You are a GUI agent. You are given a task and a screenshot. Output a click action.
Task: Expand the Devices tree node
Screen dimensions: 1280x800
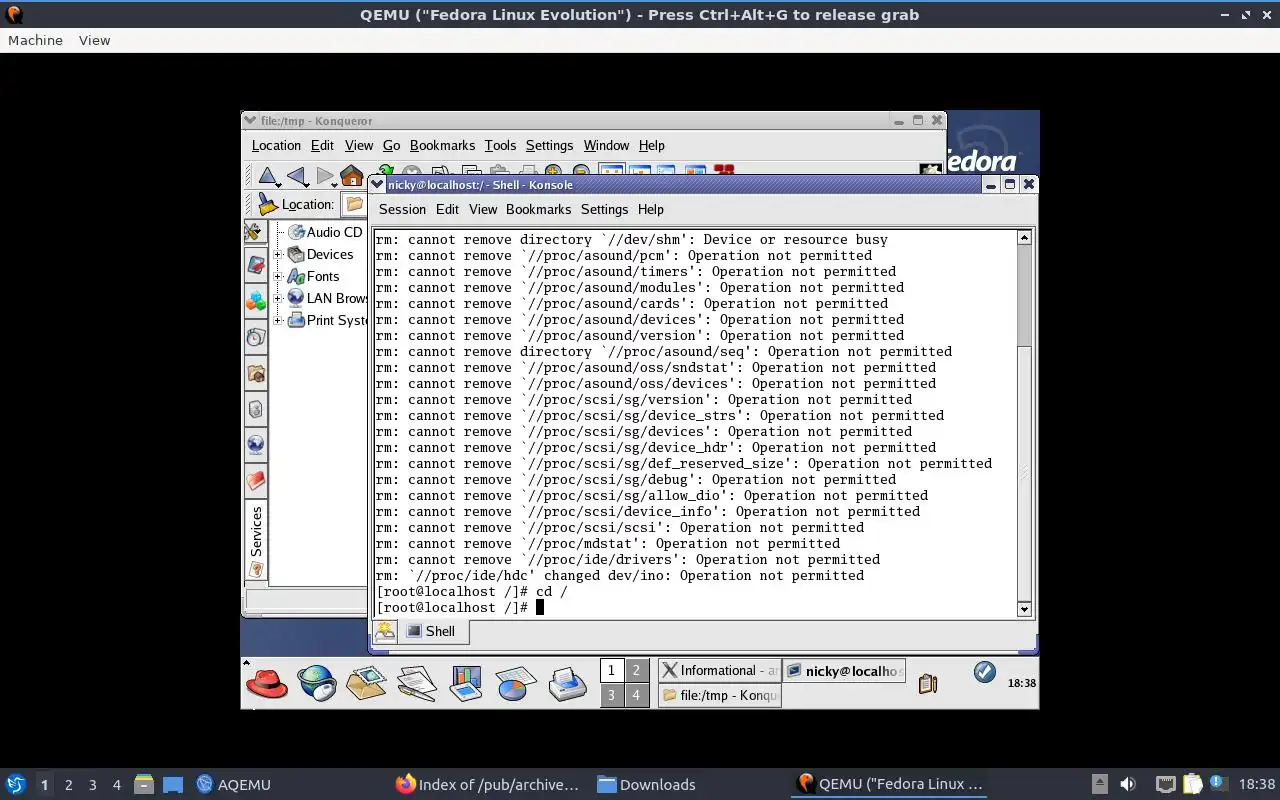pos(278,254)
